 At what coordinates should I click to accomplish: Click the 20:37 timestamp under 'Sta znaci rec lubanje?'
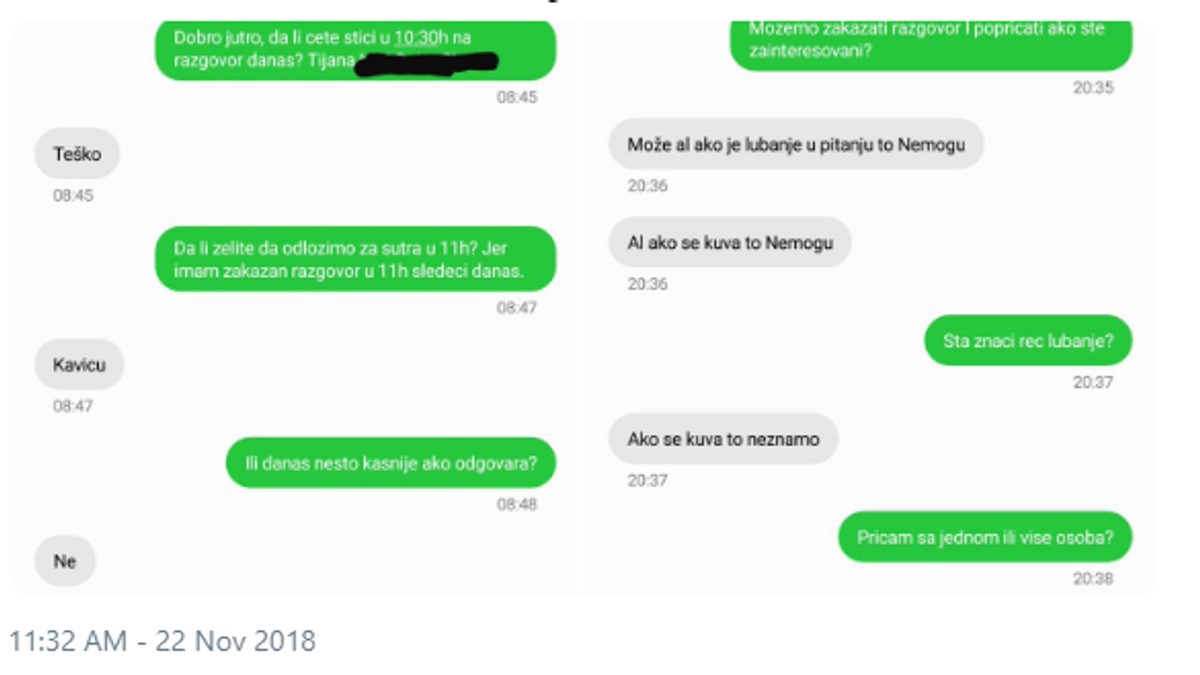click(x=1093, y=382)
